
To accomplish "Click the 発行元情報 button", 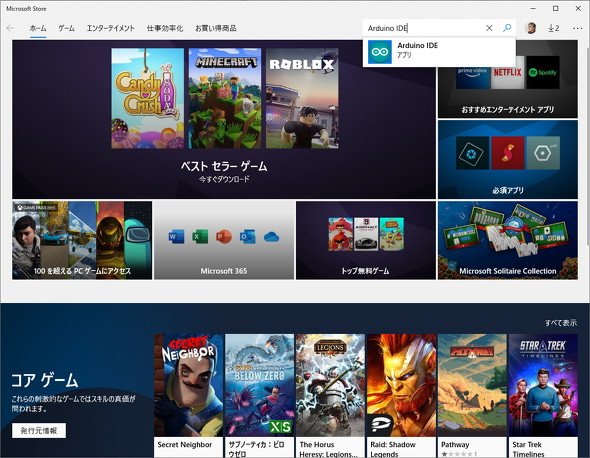I will (x=39, y=430).
